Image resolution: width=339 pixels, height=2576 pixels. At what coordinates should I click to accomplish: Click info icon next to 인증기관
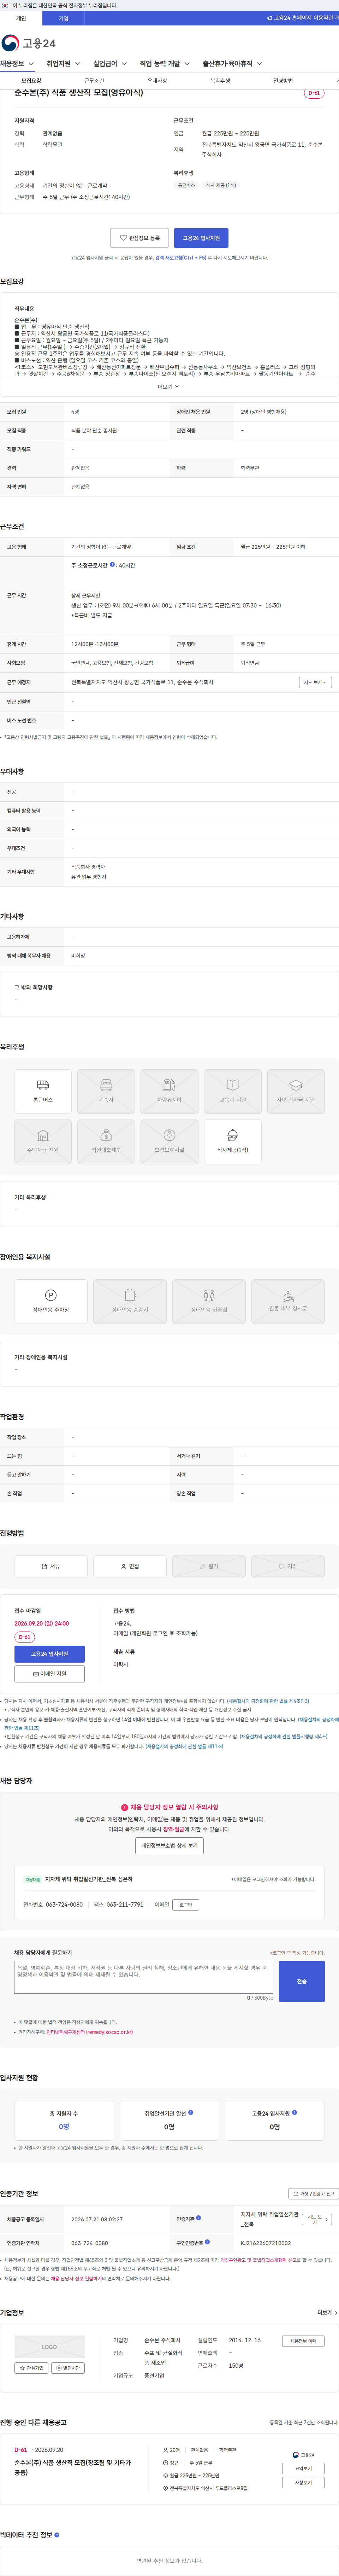click(x=198, y=2218)
